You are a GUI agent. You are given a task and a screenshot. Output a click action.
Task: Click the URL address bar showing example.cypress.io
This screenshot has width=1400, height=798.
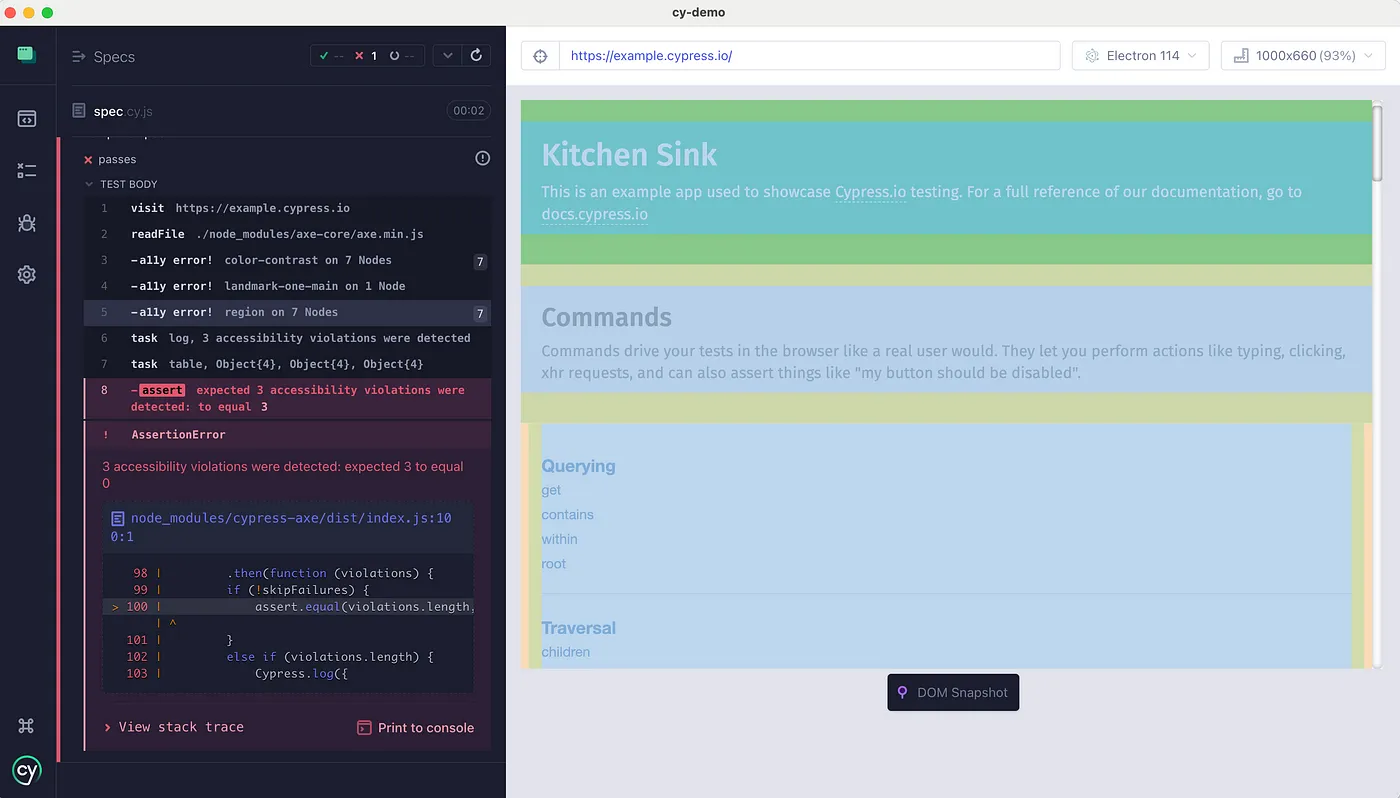pos(790,55)
